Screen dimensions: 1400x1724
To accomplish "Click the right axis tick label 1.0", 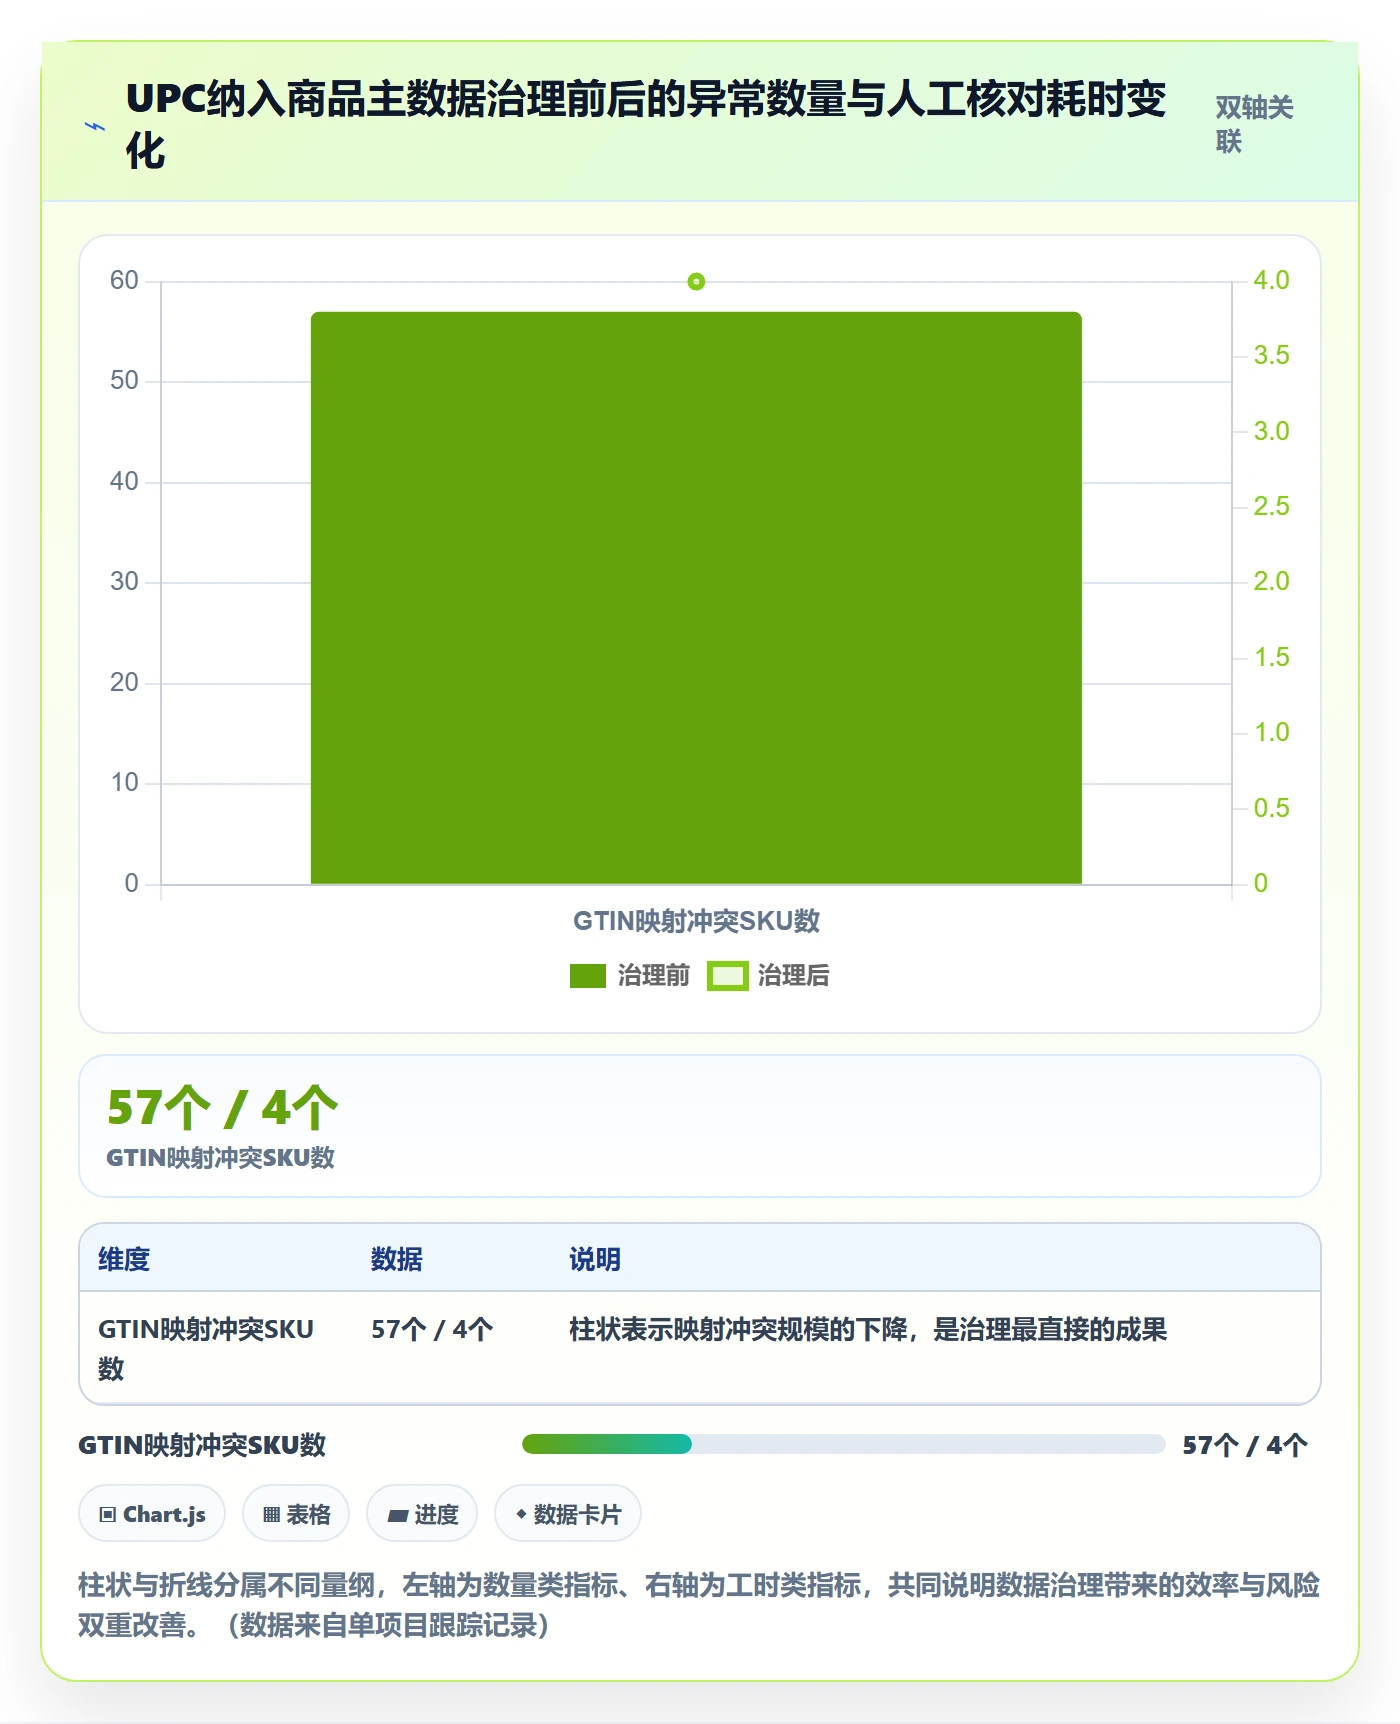I will click(1271, 732).
